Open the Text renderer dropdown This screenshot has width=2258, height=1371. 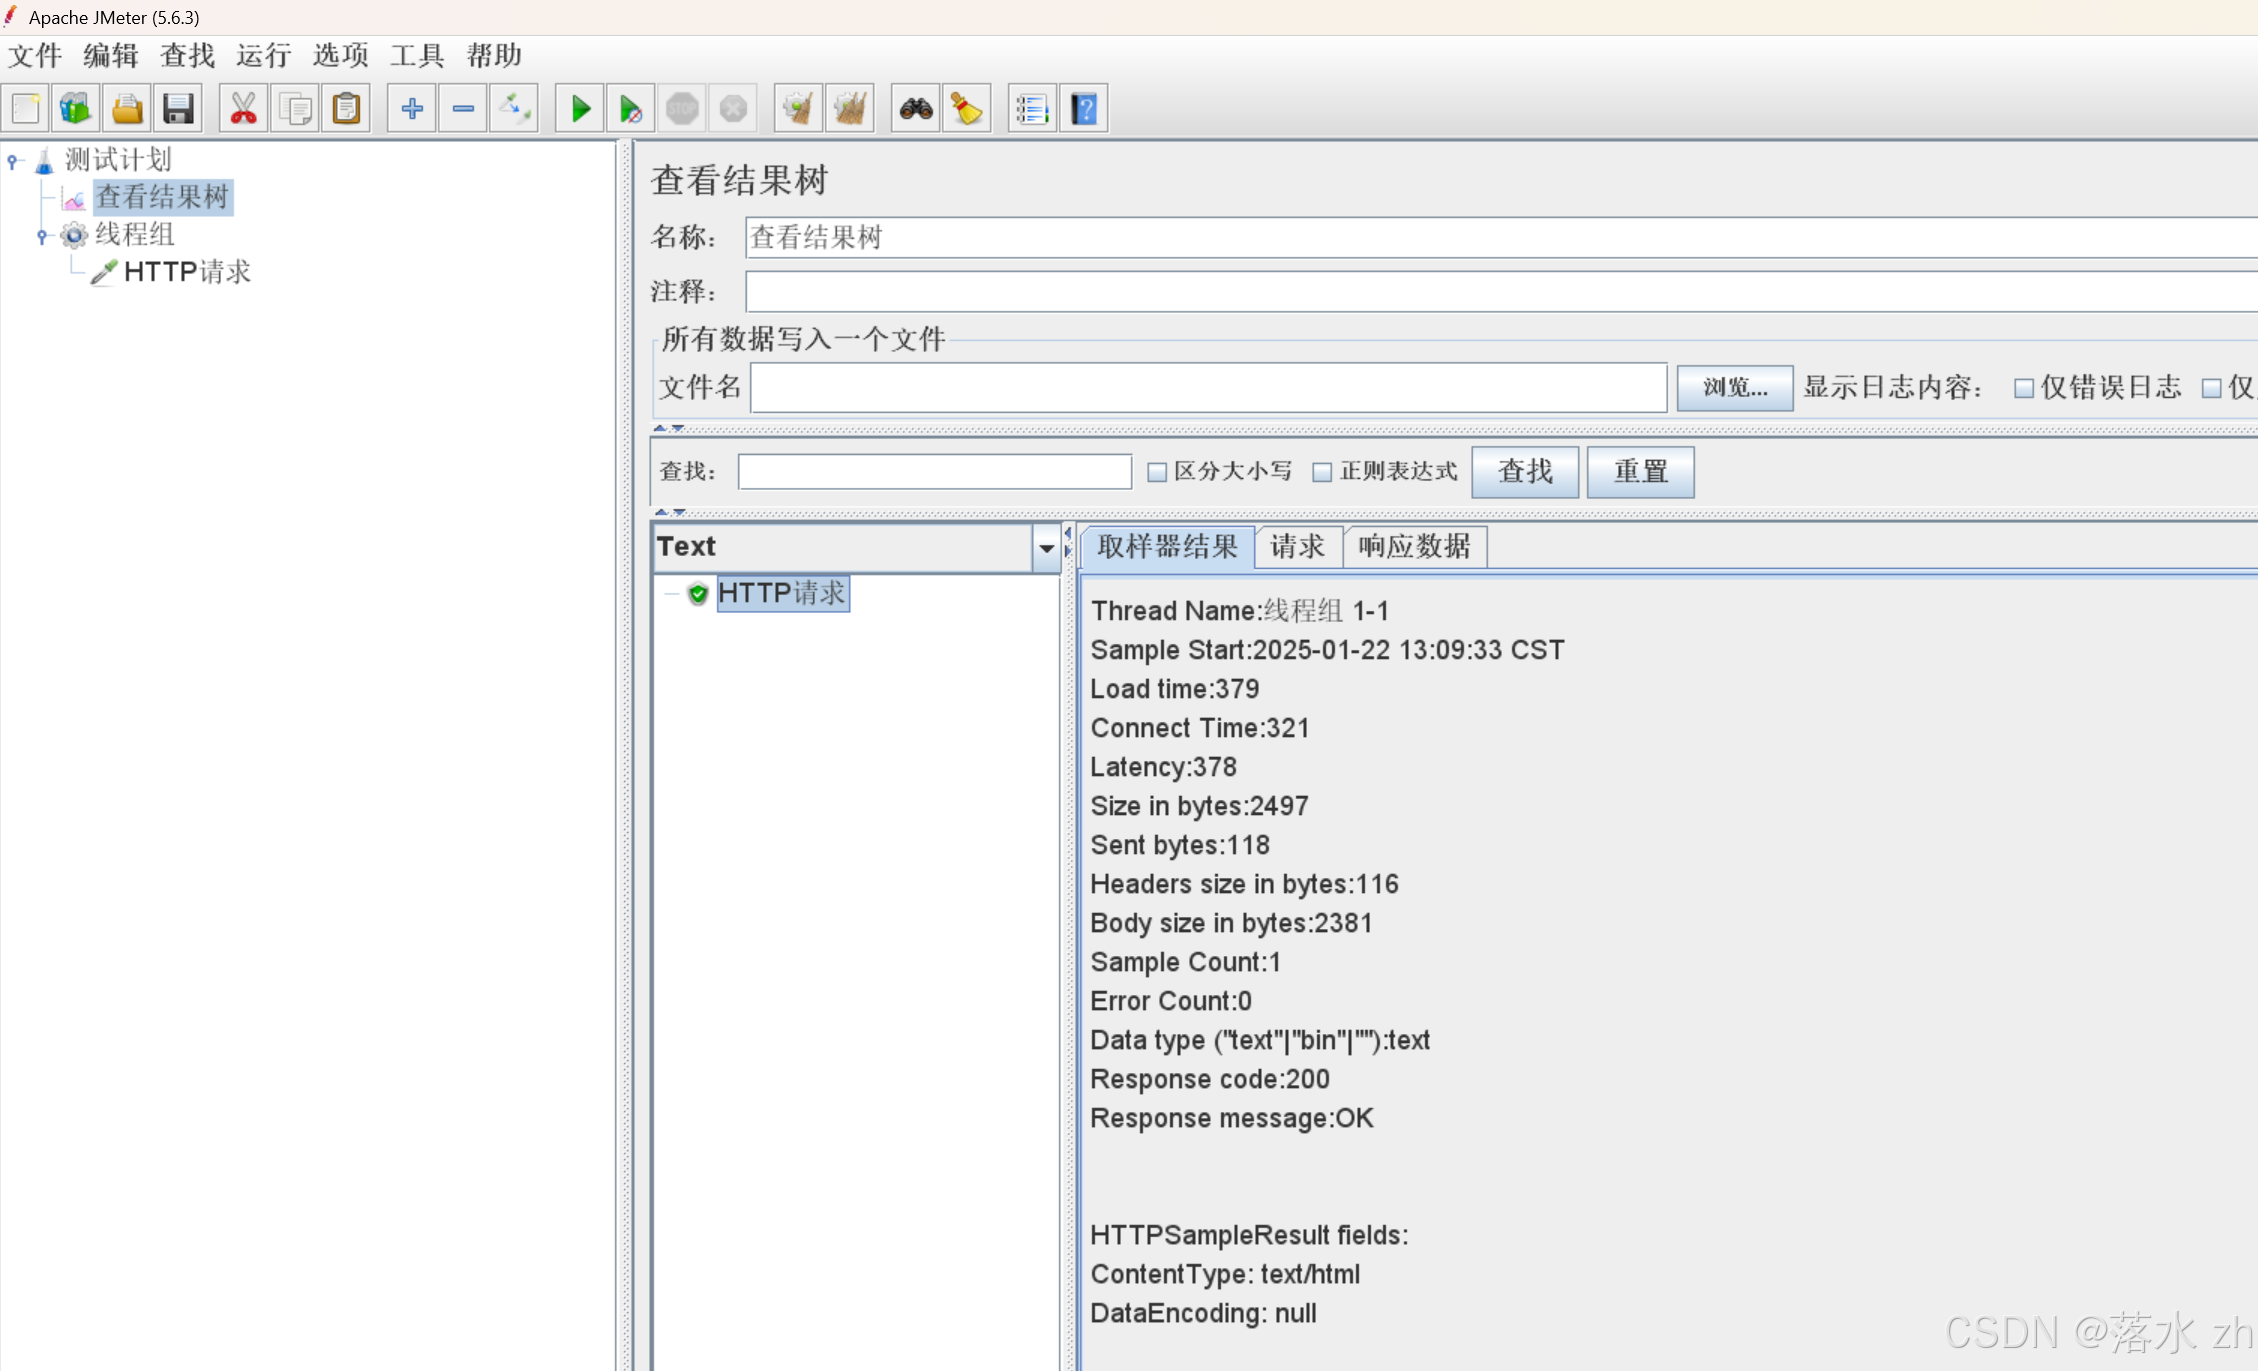[1046, 548]
